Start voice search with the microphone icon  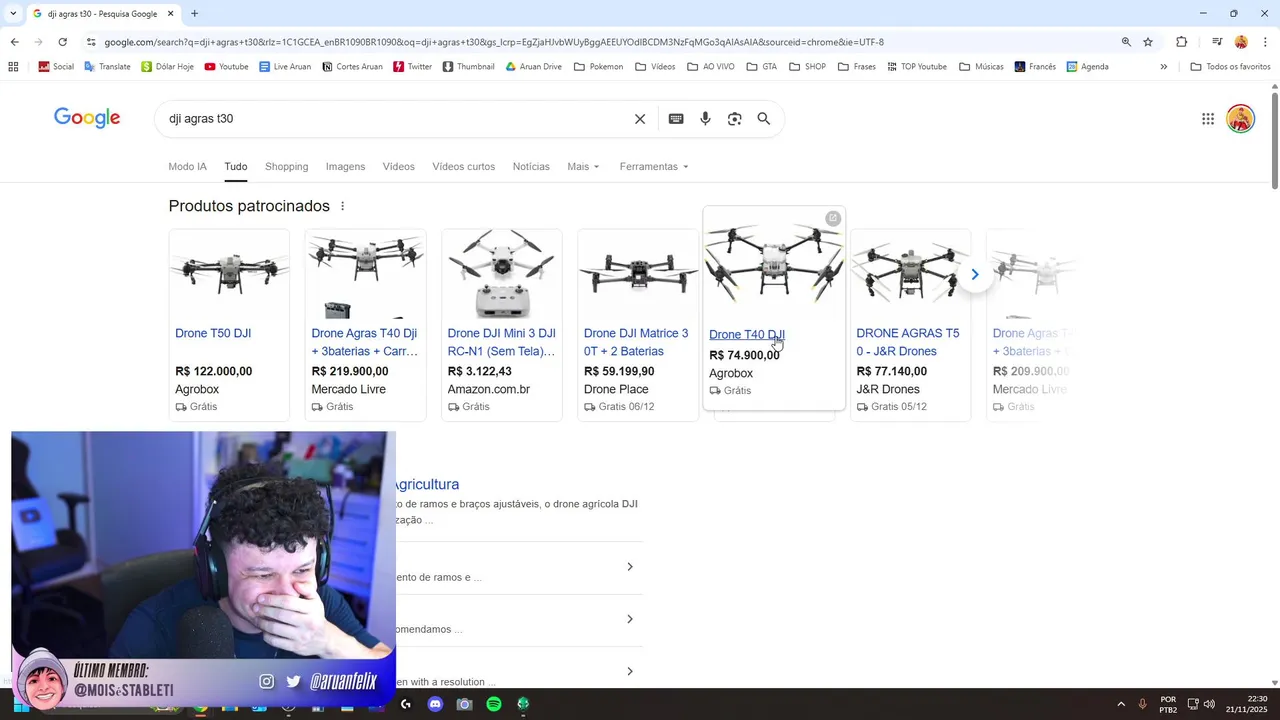coord(705,119)
